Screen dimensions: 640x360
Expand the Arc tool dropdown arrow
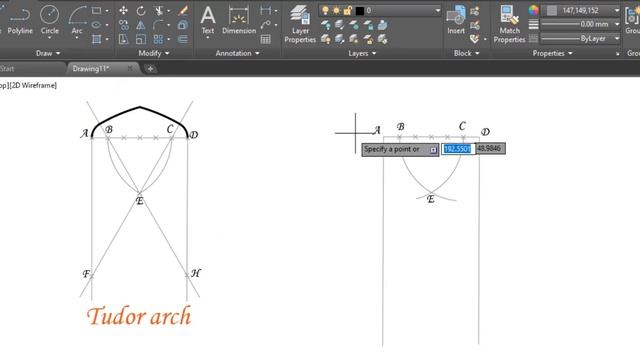coord(77,38)
